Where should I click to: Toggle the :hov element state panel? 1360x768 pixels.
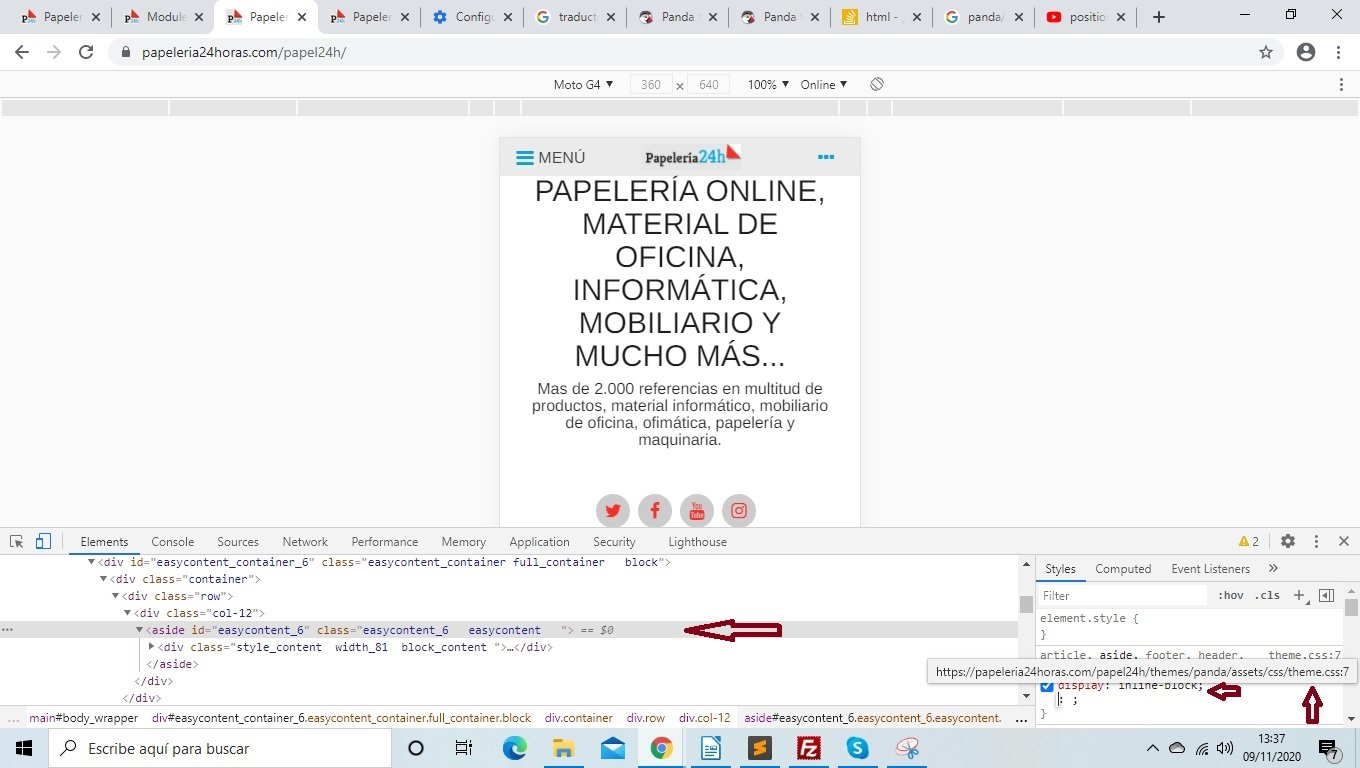pyautogui.click(x=1230, y=596)
